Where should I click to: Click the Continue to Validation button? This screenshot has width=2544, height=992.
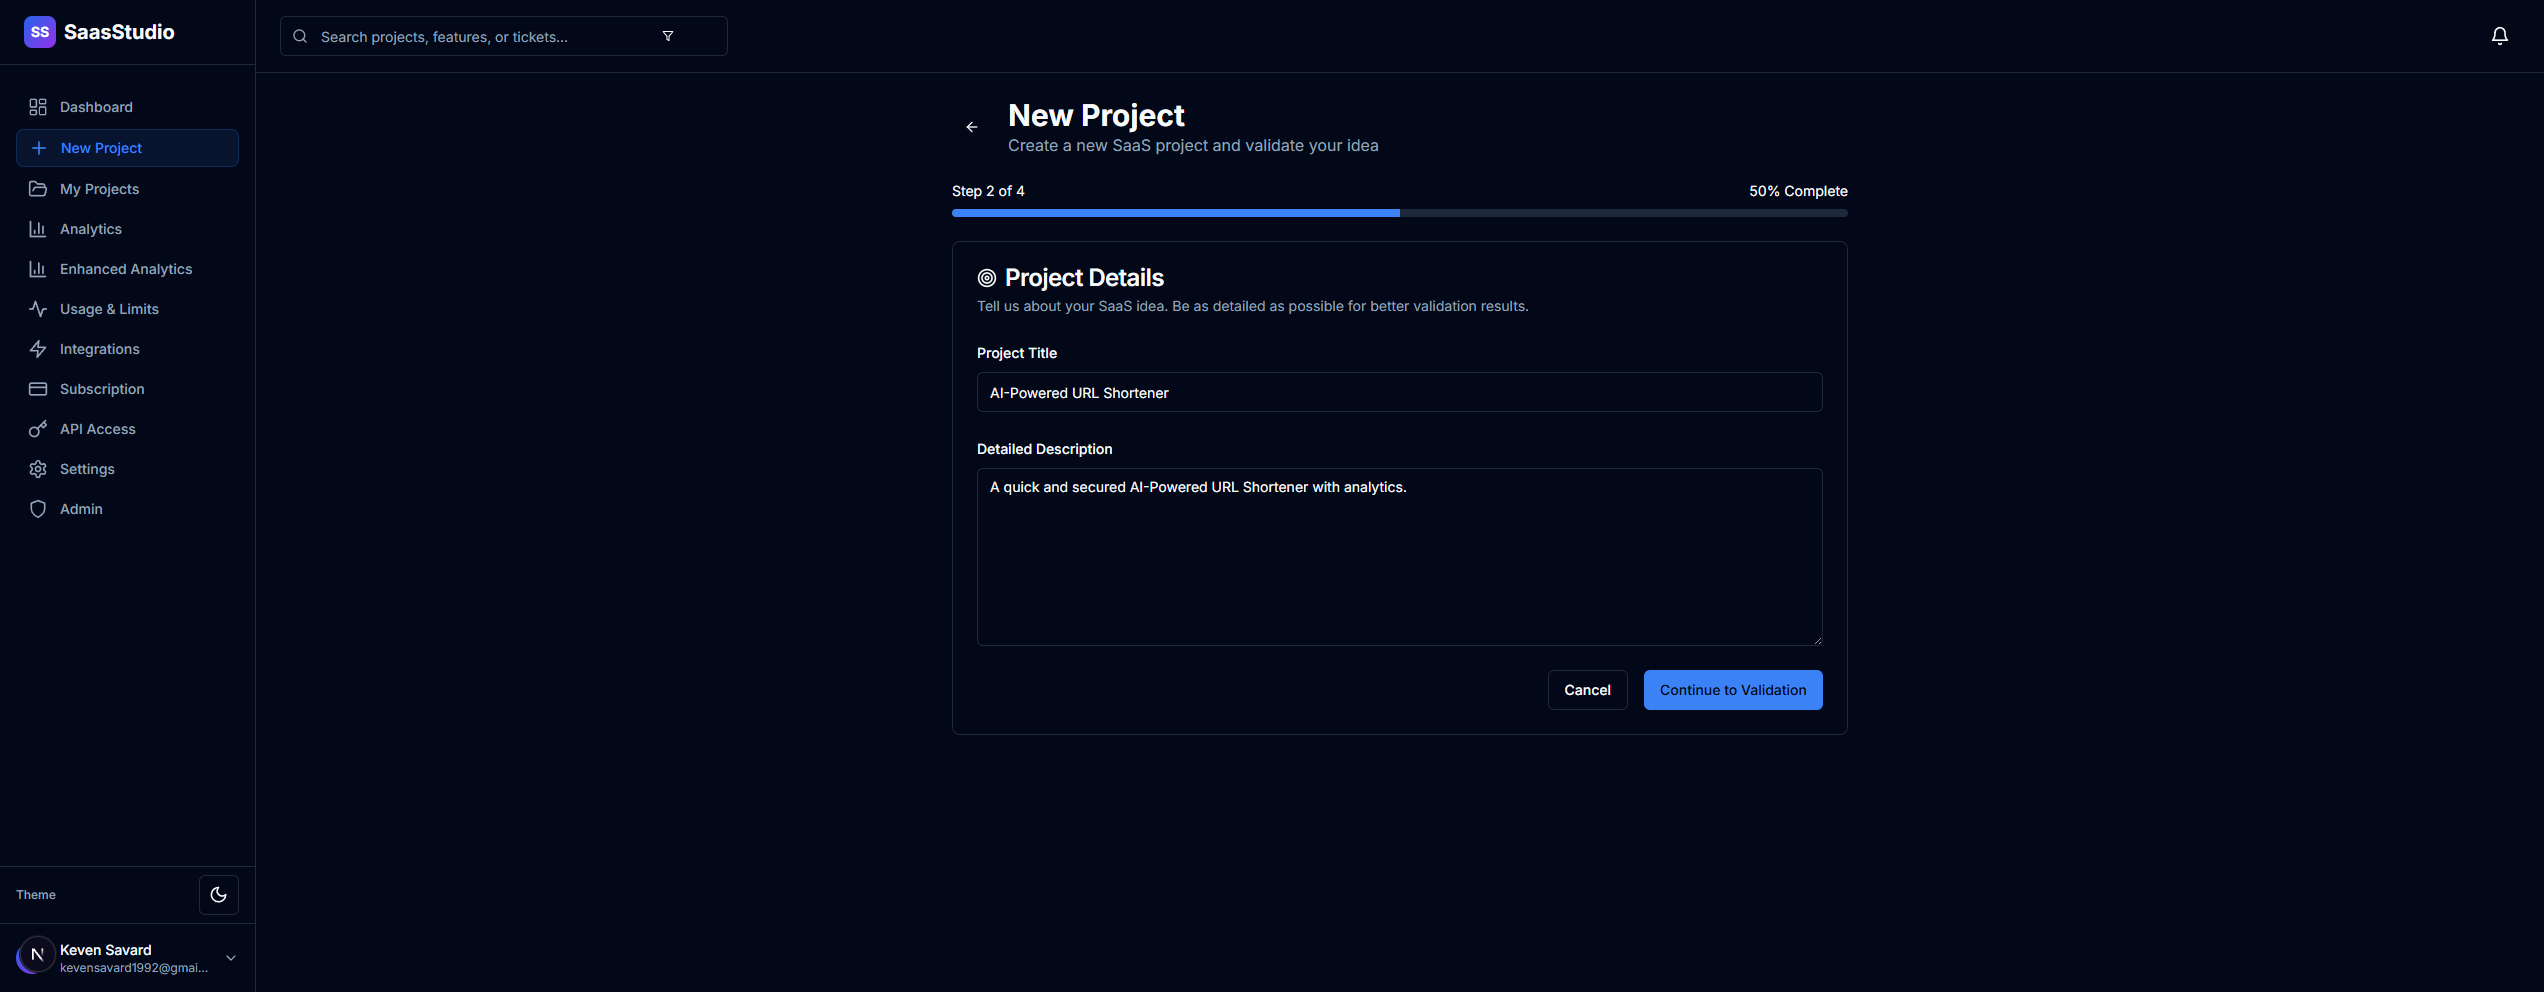click(x=1732, y=690)
